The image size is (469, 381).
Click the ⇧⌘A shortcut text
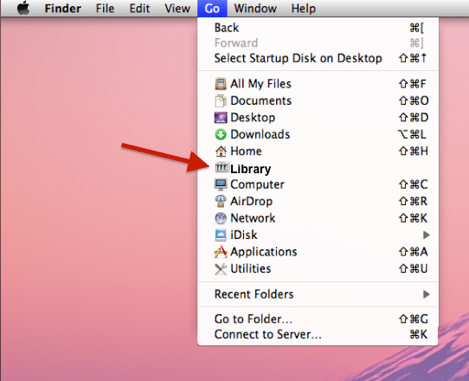(x=413, y=252)
